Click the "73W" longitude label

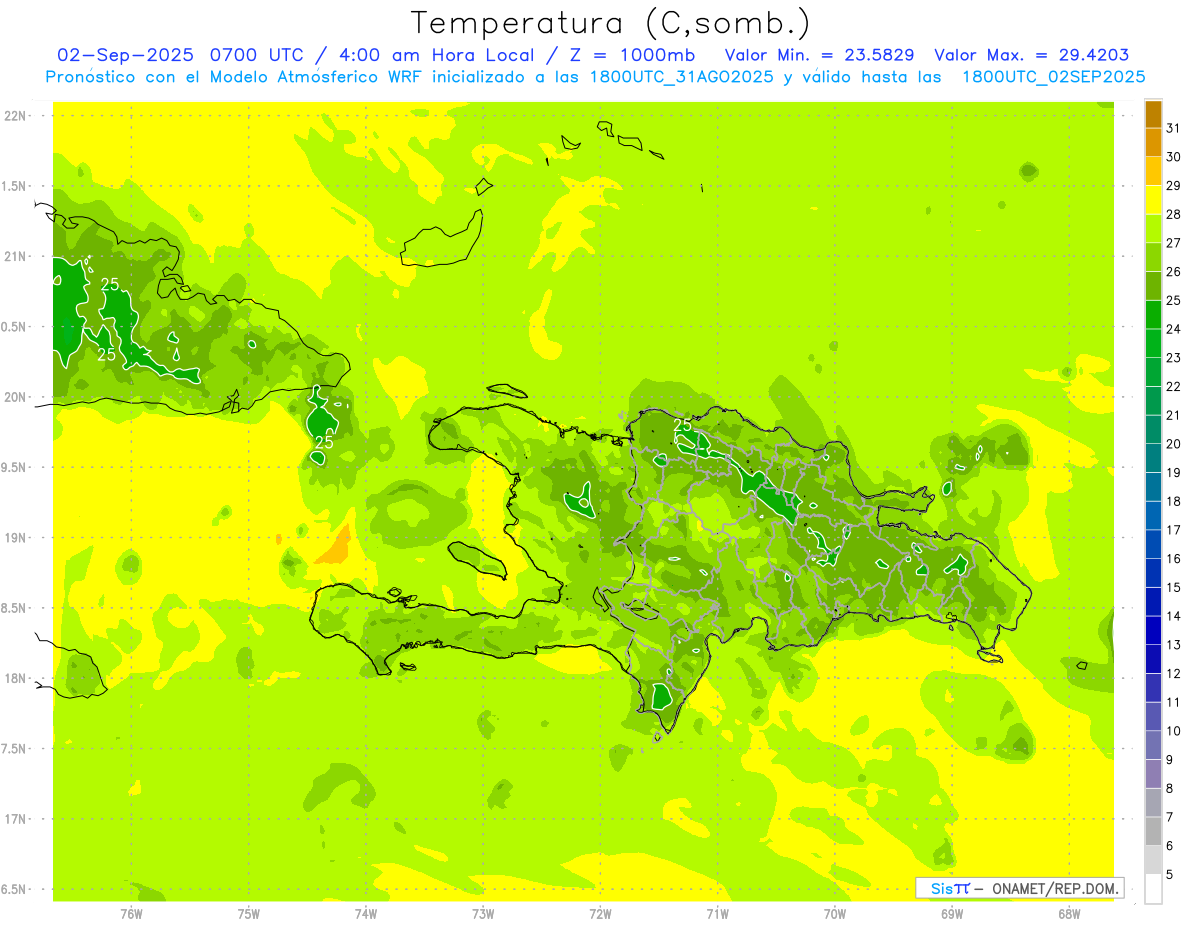[x=483, y=913]
